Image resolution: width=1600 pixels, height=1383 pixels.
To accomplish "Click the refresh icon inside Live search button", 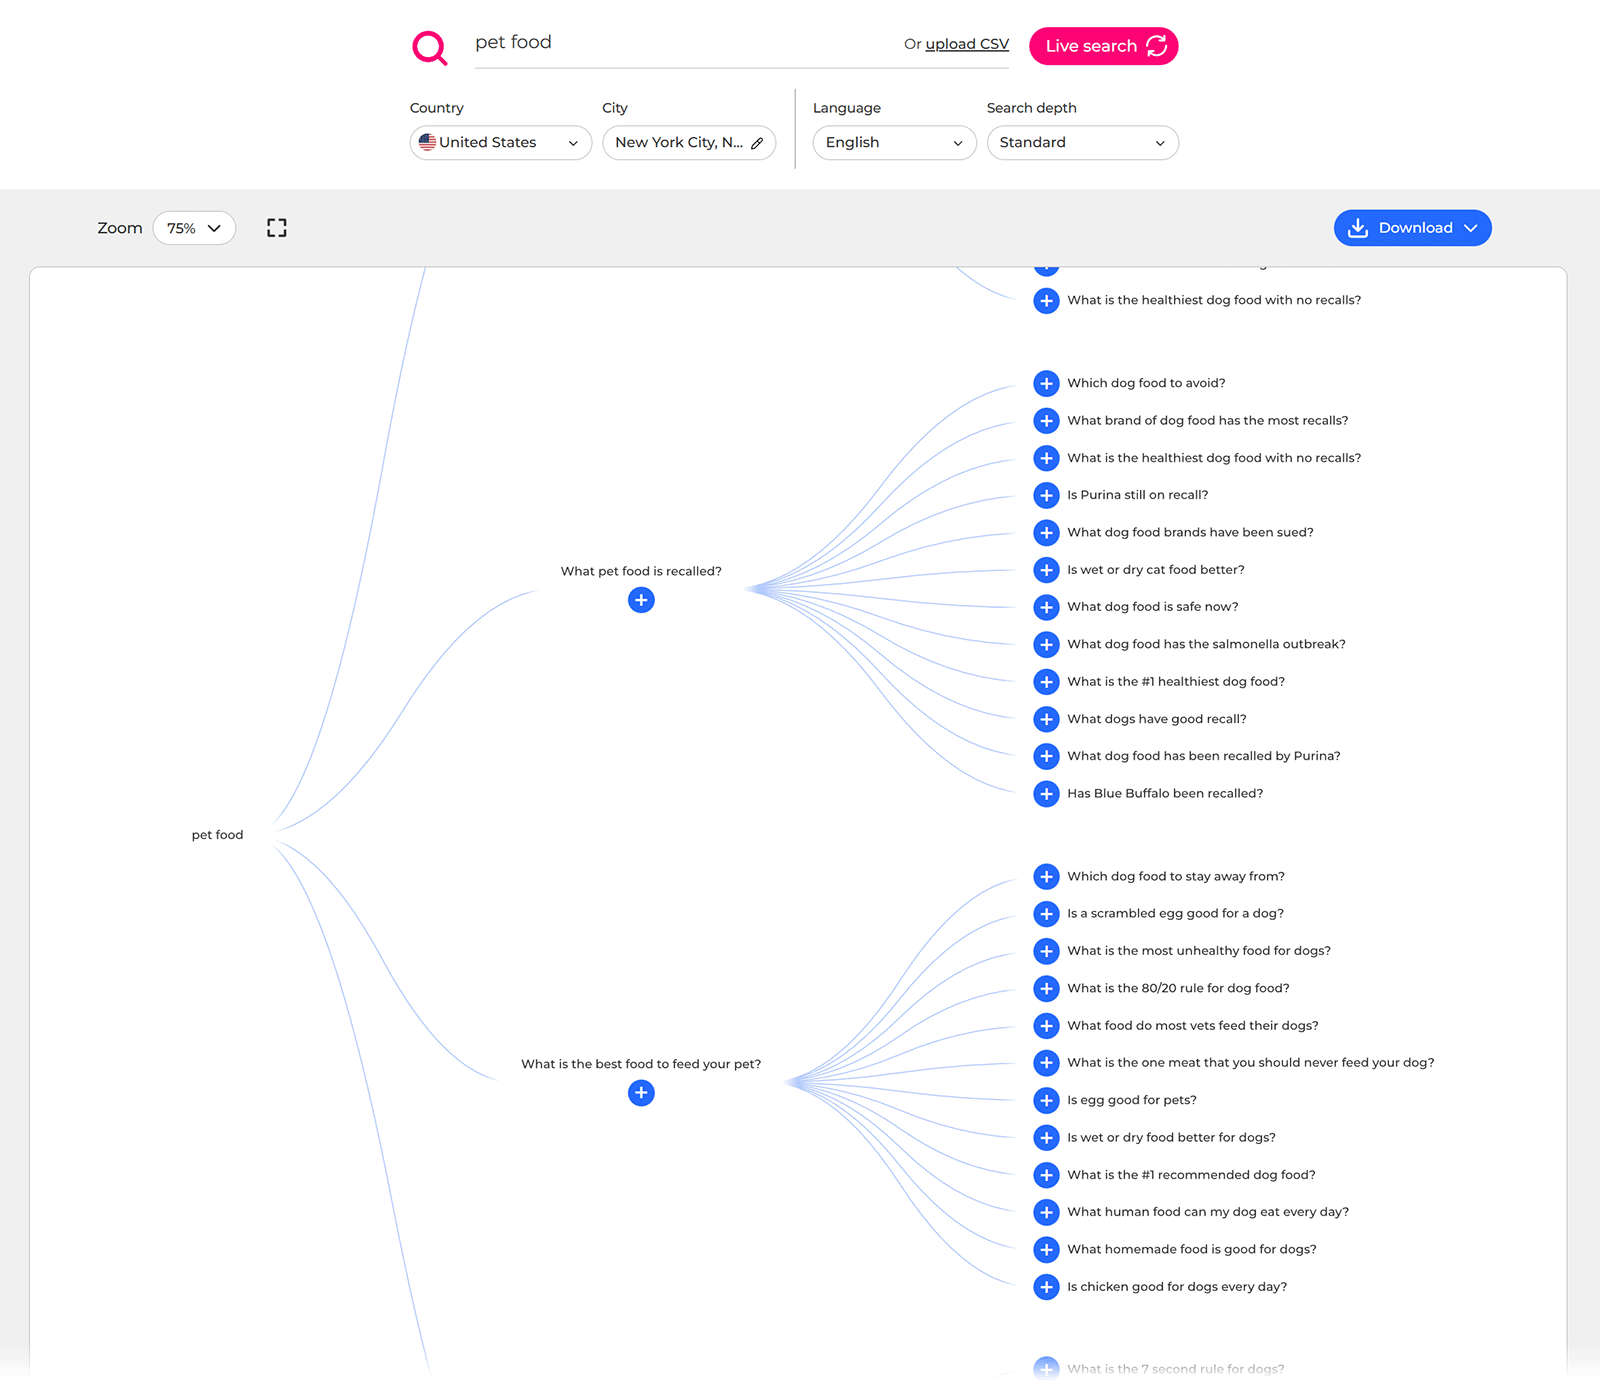I will (1157, 46).
